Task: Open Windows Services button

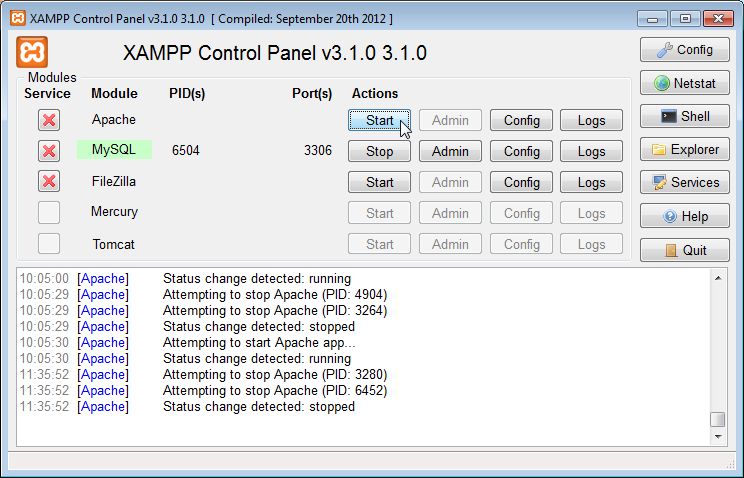Action: coord(685,182)
